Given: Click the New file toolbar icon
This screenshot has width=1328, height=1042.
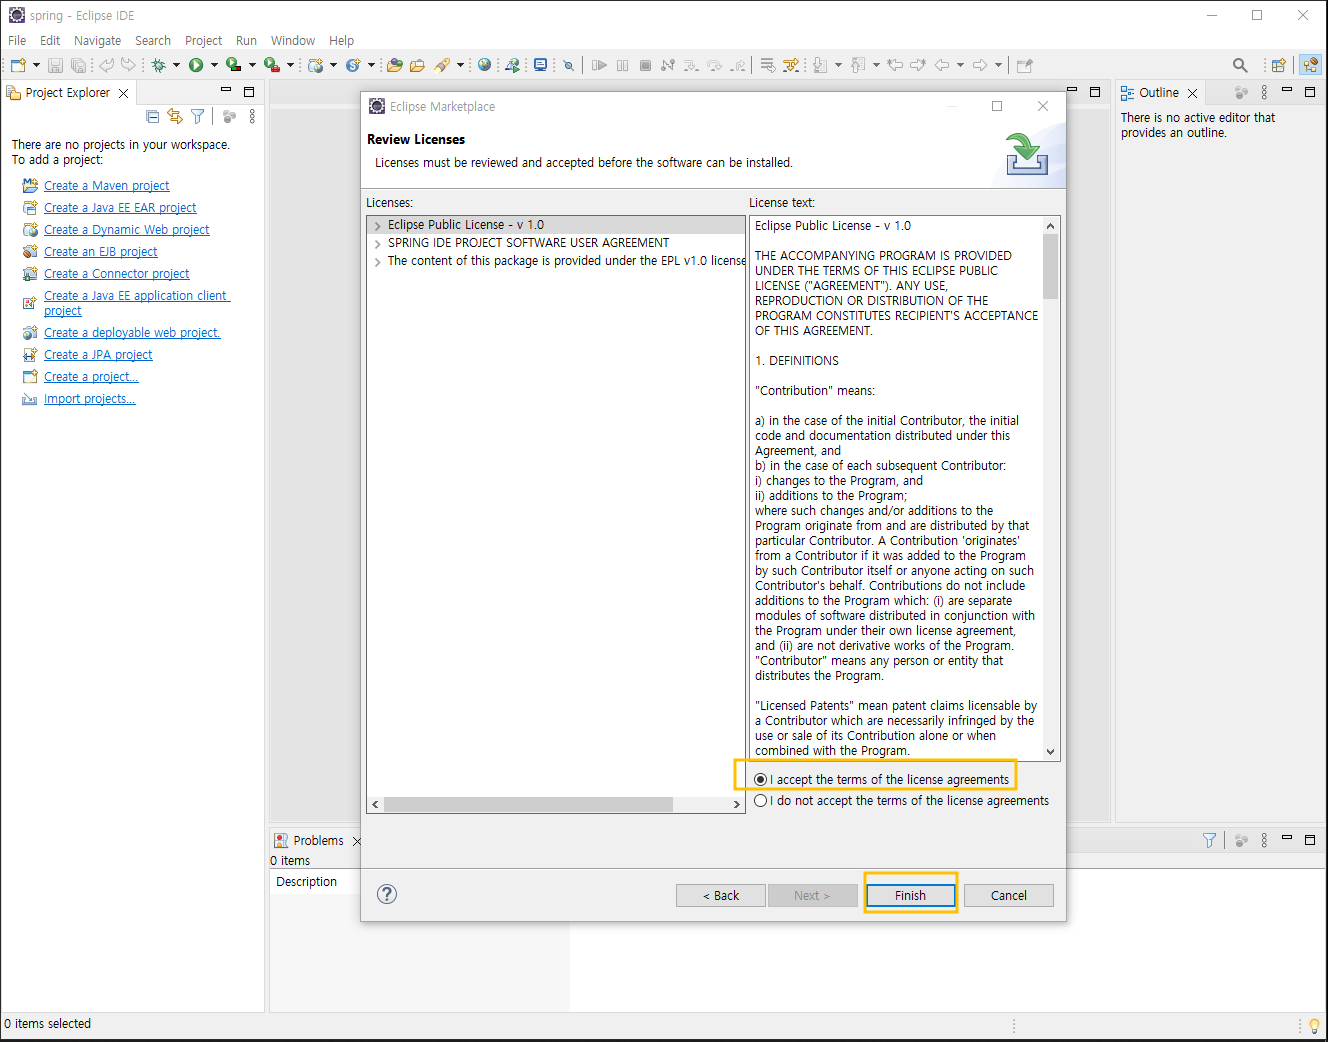Looking at the screenshot, I should click(18, 65).
